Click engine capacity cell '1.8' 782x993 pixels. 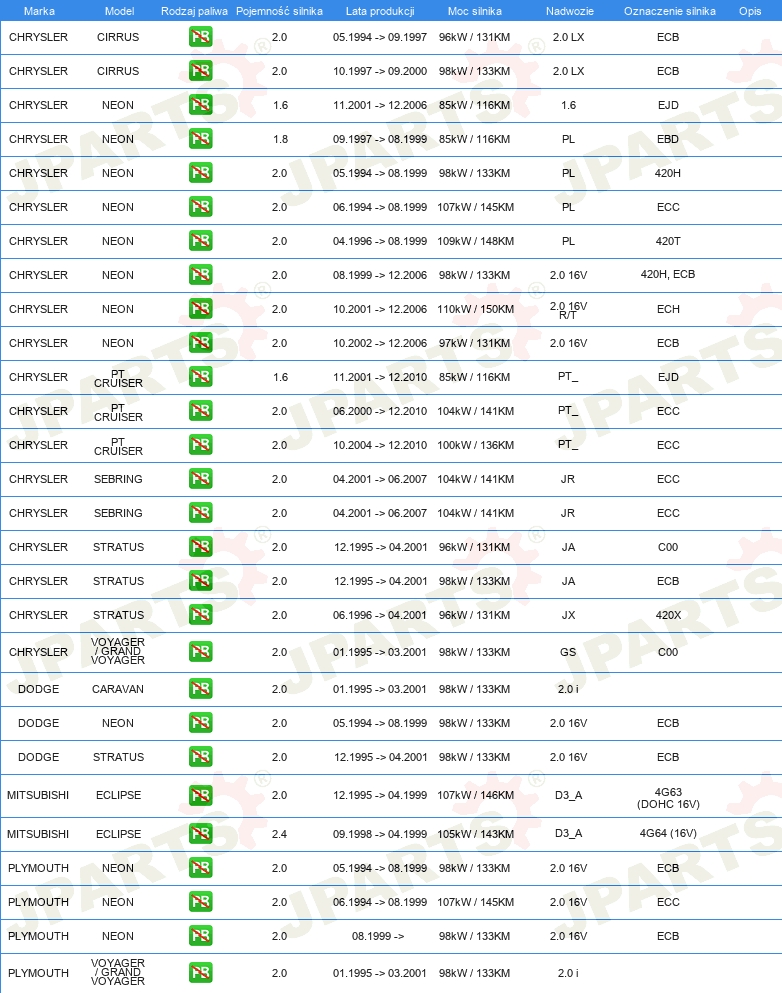coord(280,139)
